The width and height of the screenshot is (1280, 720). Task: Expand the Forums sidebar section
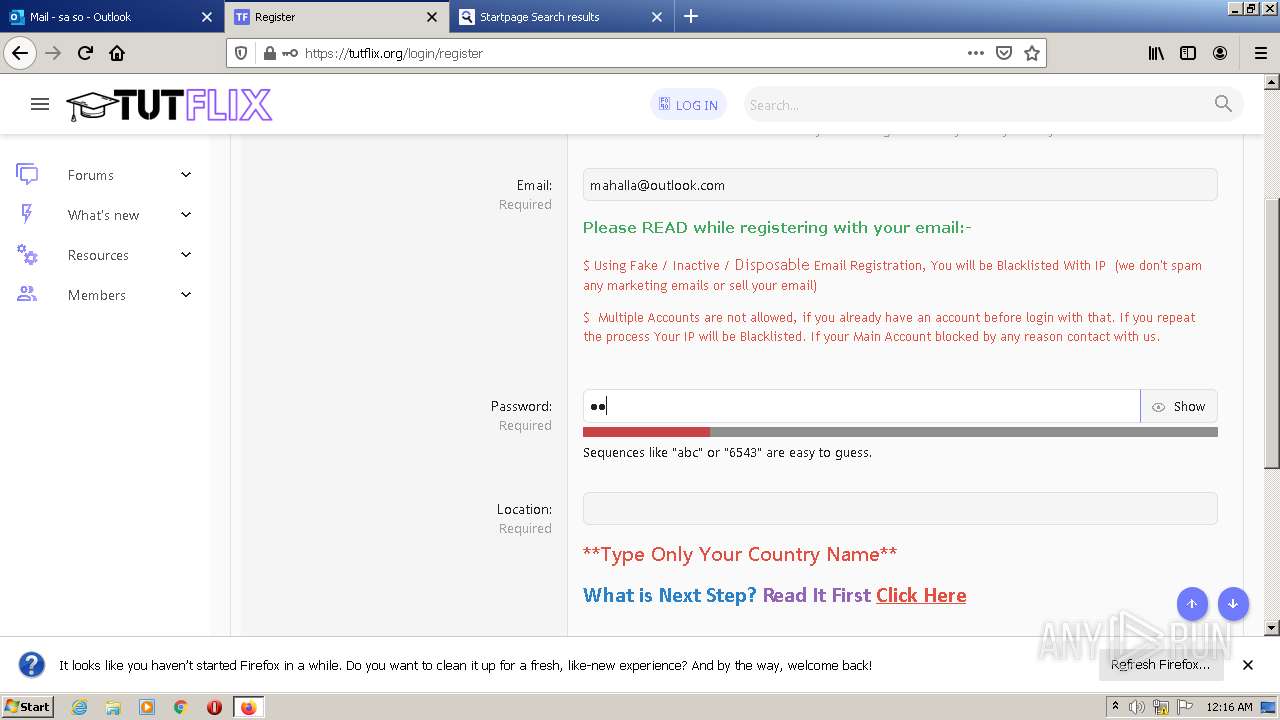coord(186,174)
